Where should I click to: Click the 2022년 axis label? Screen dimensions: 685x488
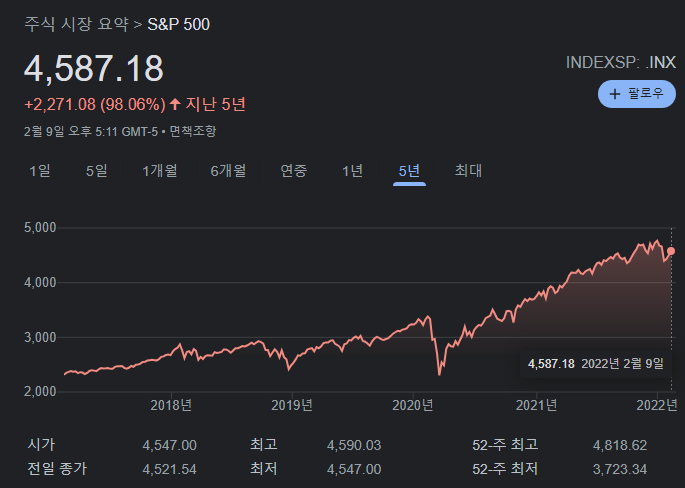click(x=657, y=405)
